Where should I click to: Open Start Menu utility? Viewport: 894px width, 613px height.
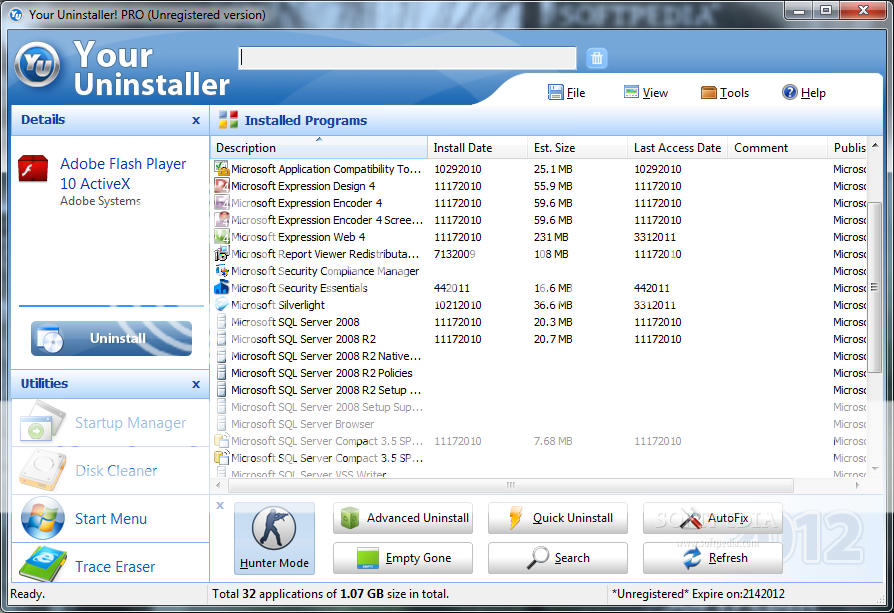(x=110, y=518)
